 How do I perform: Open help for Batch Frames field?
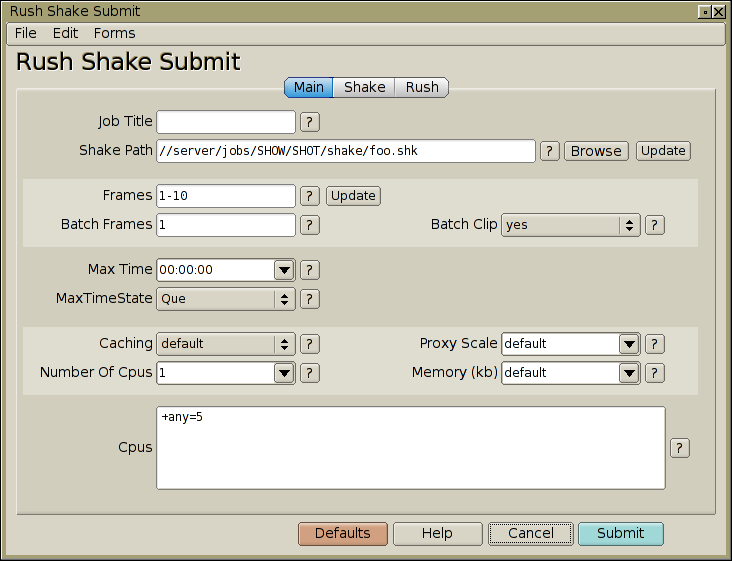(x=310, y=225)
